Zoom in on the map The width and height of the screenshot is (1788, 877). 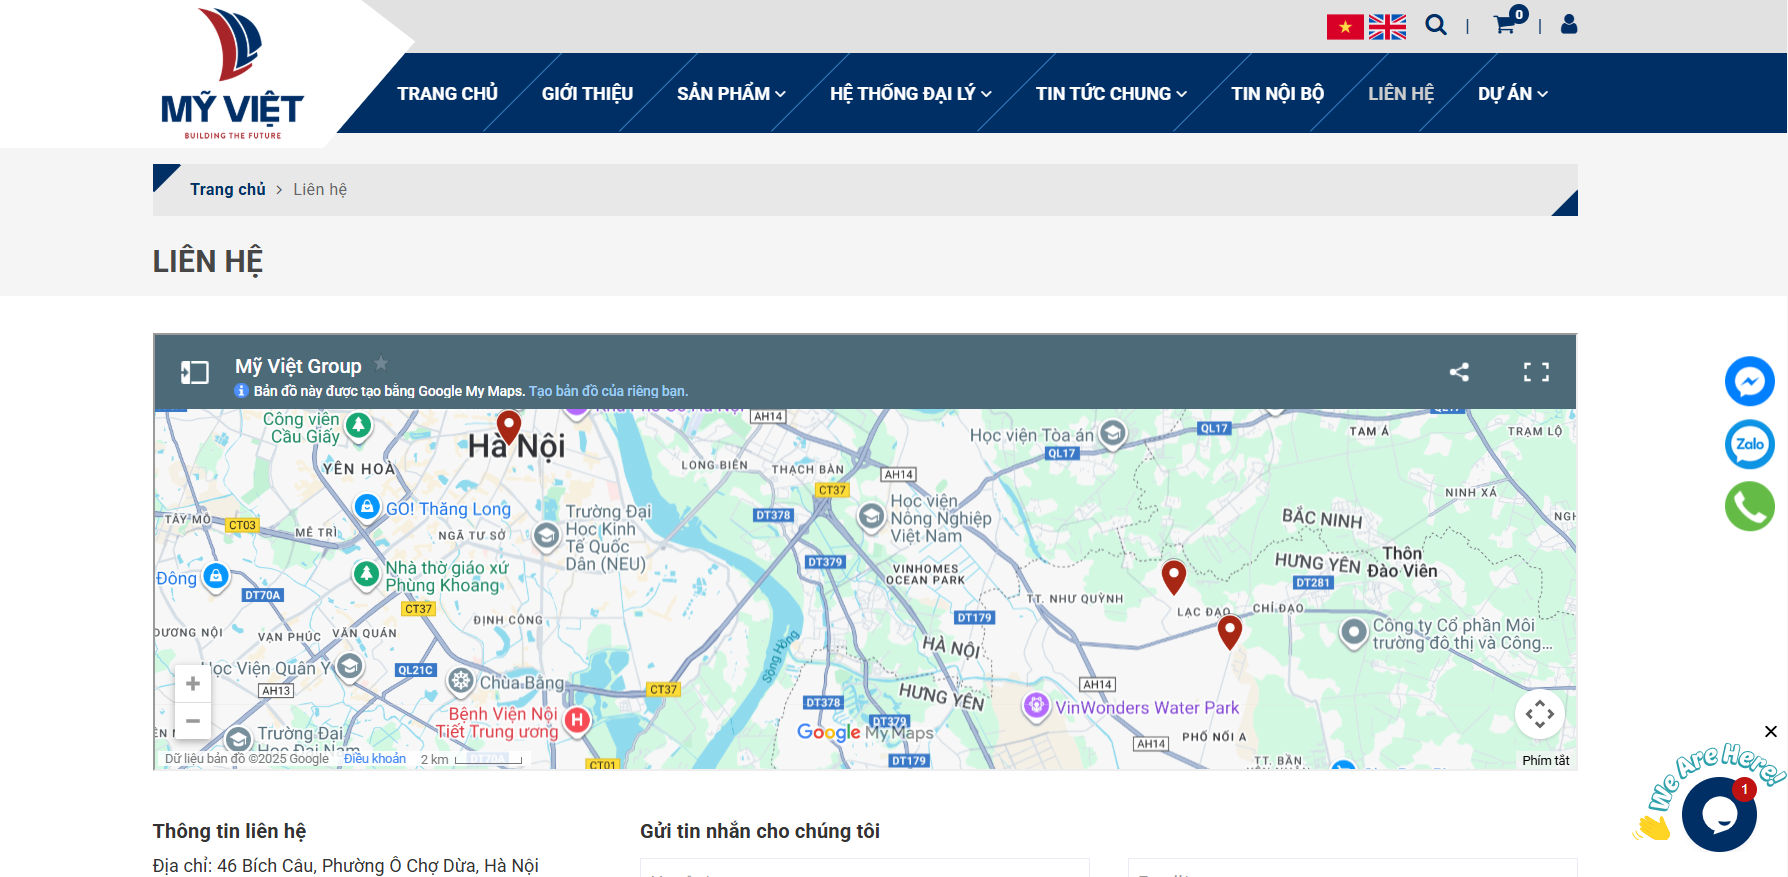(193, 684)
